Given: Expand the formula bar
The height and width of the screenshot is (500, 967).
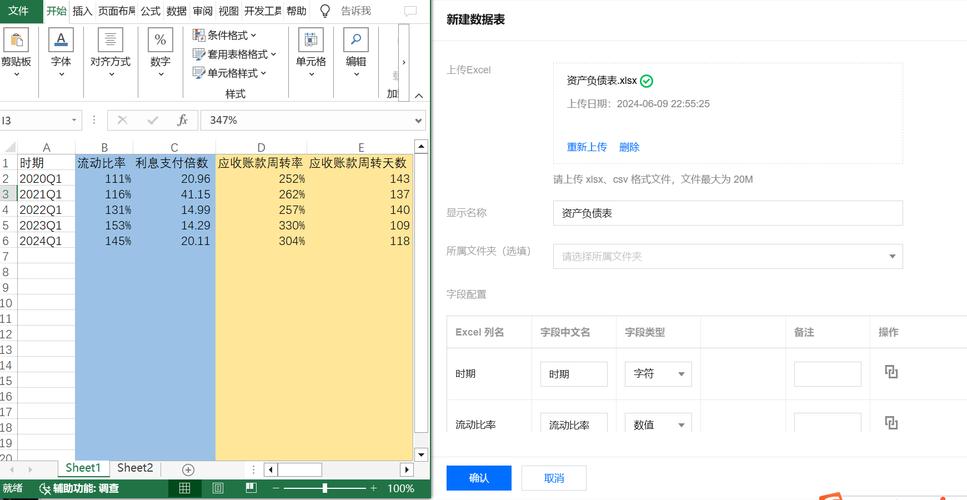Looking at the screenshot, I should pyautogui.click(x=419, y=120).
